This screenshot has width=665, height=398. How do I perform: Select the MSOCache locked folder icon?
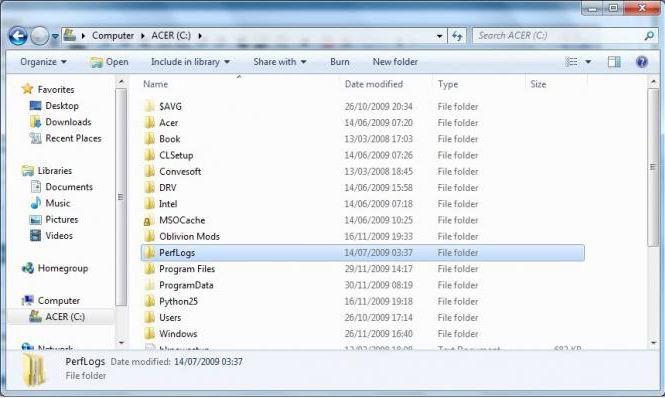click(x=148, y=221)
